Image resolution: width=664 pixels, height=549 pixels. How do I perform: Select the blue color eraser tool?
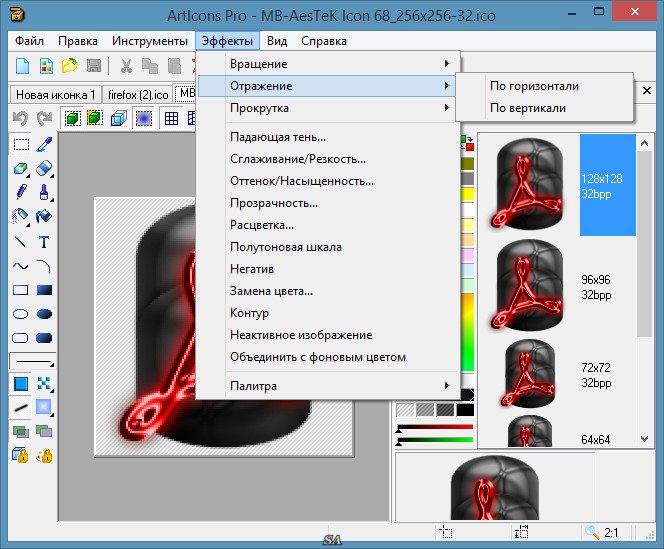point(44,169)
